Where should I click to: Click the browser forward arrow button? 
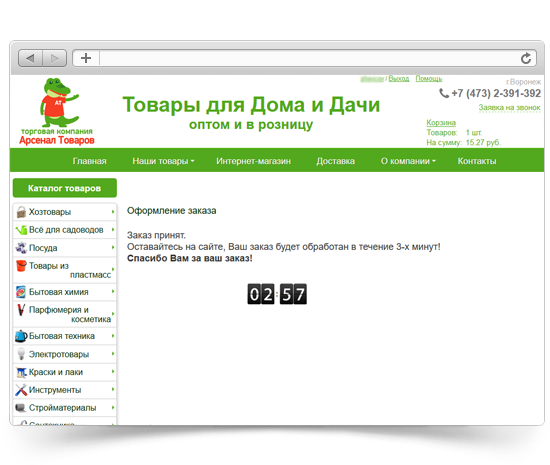pos(55,58)
